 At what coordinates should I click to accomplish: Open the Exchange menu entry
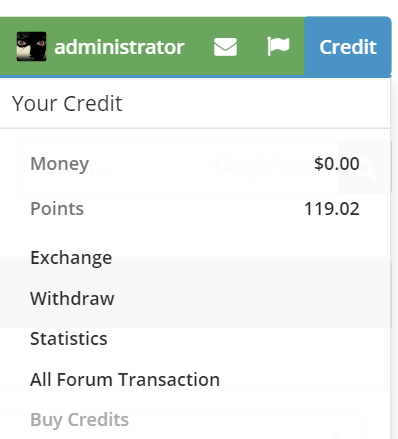point(71,258)
